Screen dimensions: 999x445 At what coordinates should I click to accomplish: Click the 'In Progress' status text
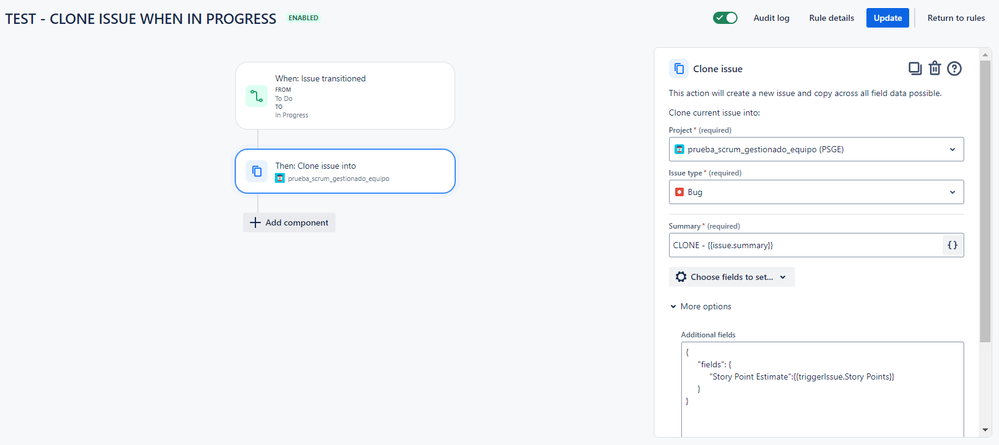[x=292, y=115]
